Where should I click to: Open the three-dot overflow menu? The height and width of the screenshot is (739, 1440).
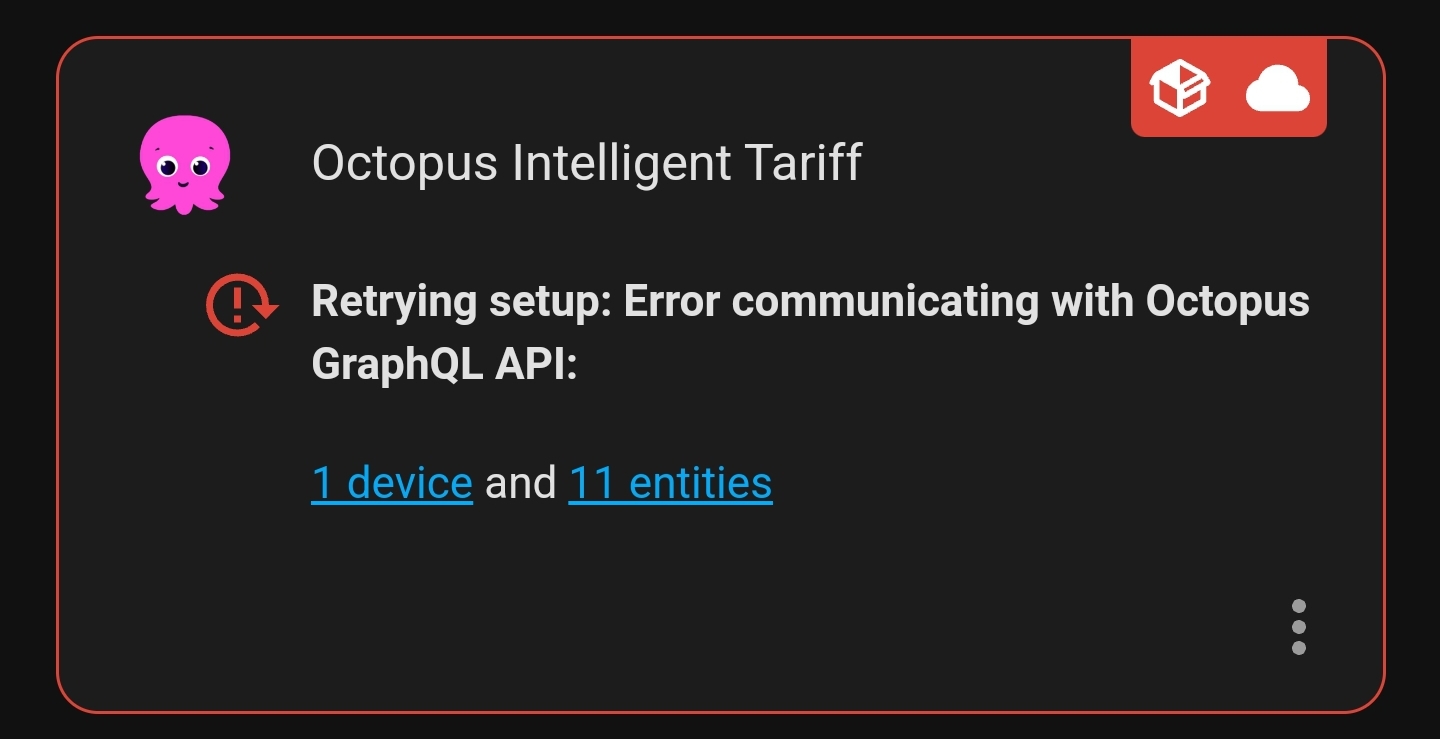(x=1298, y=628)
